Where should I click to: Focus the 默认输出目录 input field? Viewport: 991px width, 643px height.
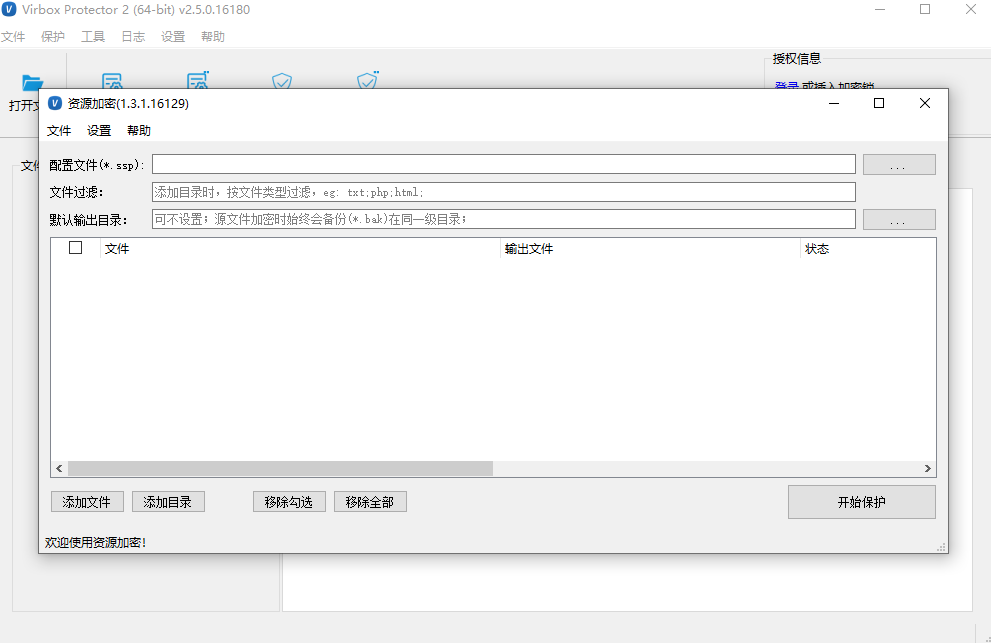click(x=504, y=219)
